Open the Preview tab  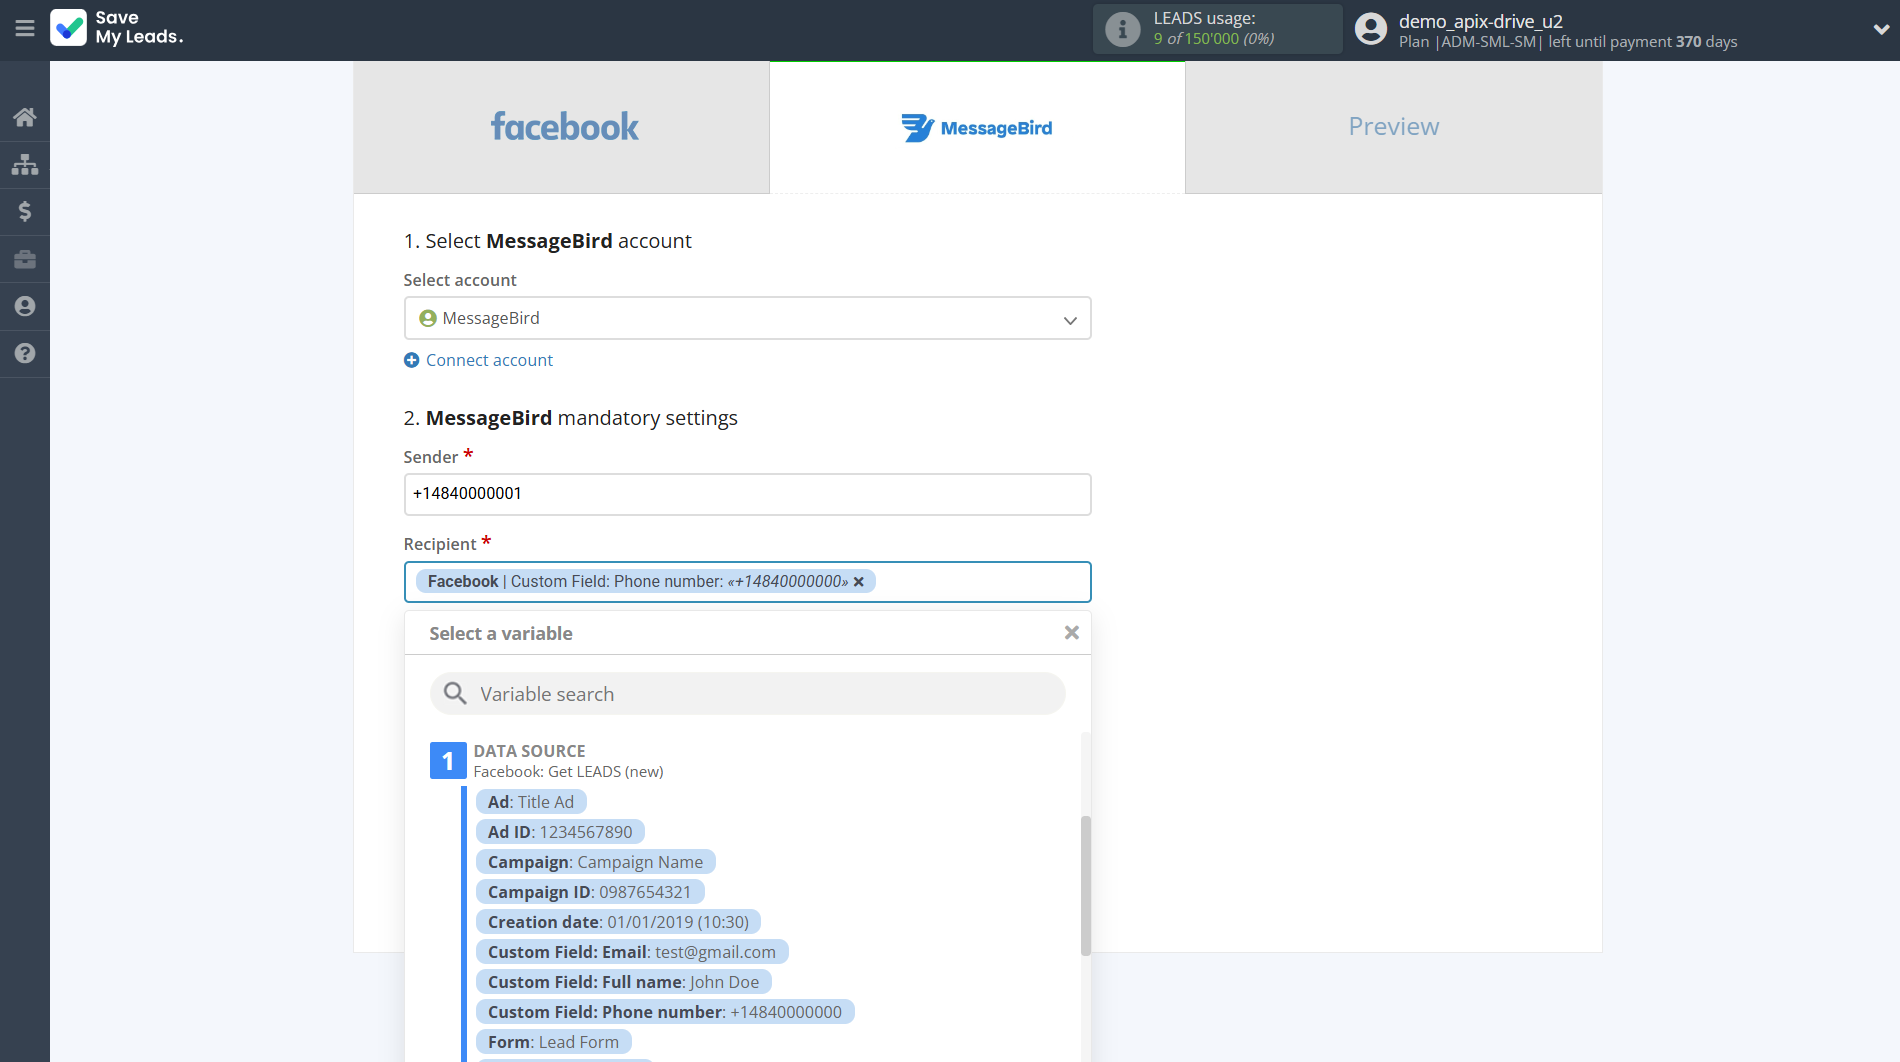(1392, 127)
